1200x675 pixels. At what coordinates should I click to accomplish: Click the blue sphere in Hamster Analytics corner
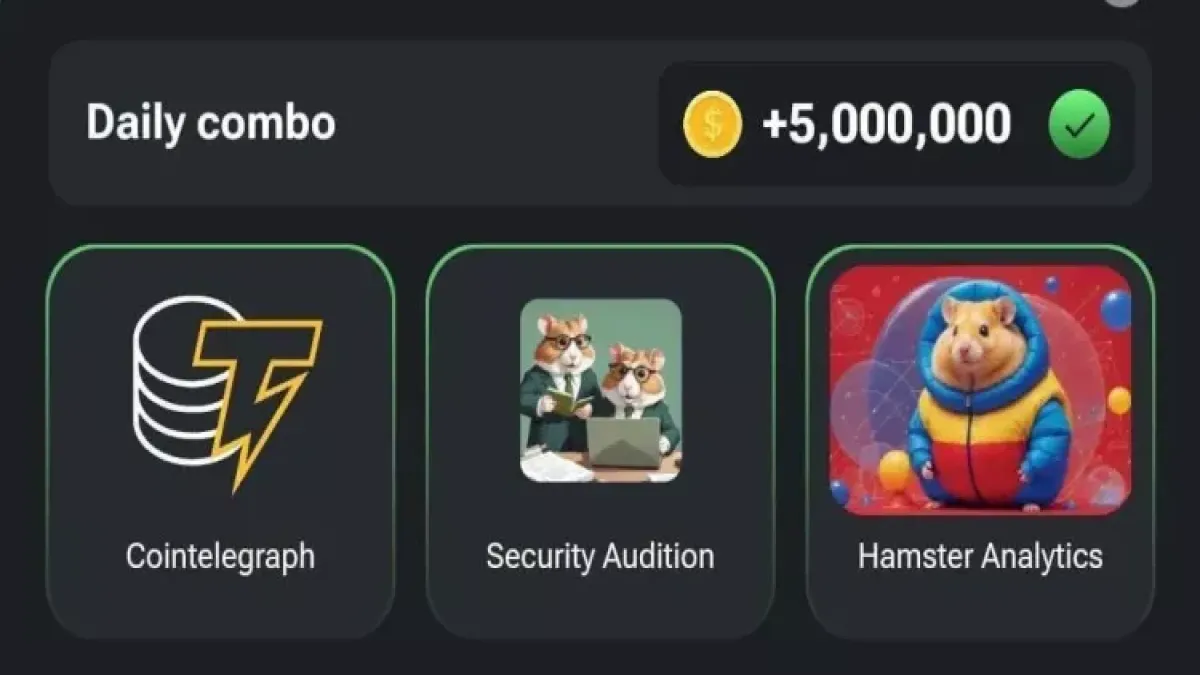1115,310
